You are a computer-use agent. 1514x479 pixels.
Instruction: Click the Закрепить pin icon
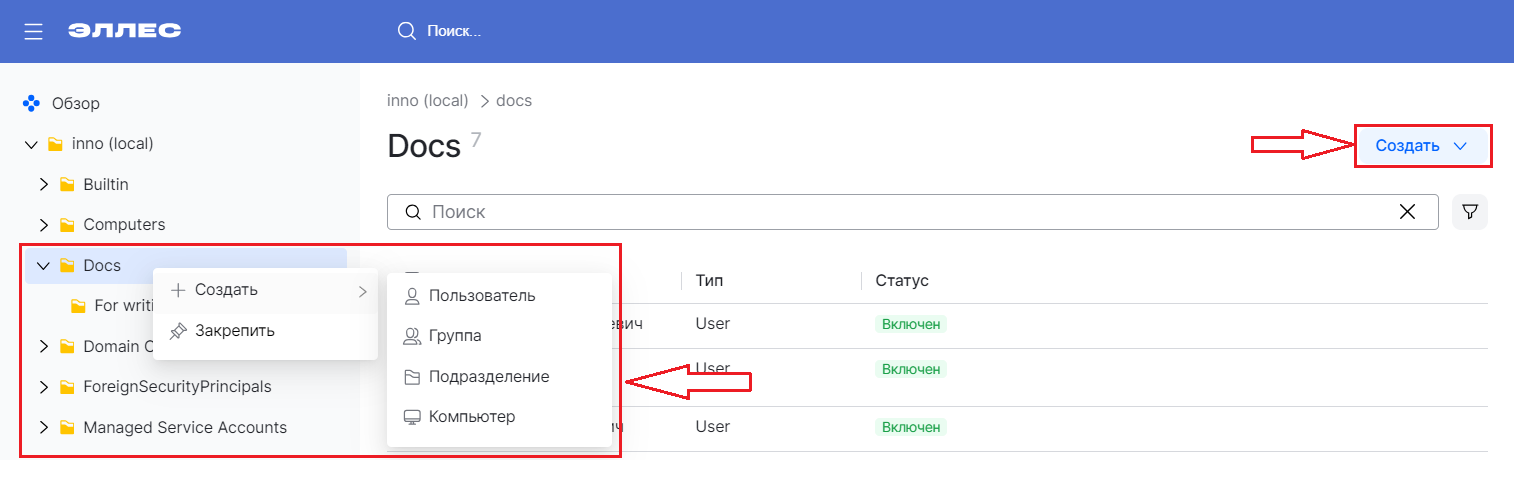coord(178,330)
